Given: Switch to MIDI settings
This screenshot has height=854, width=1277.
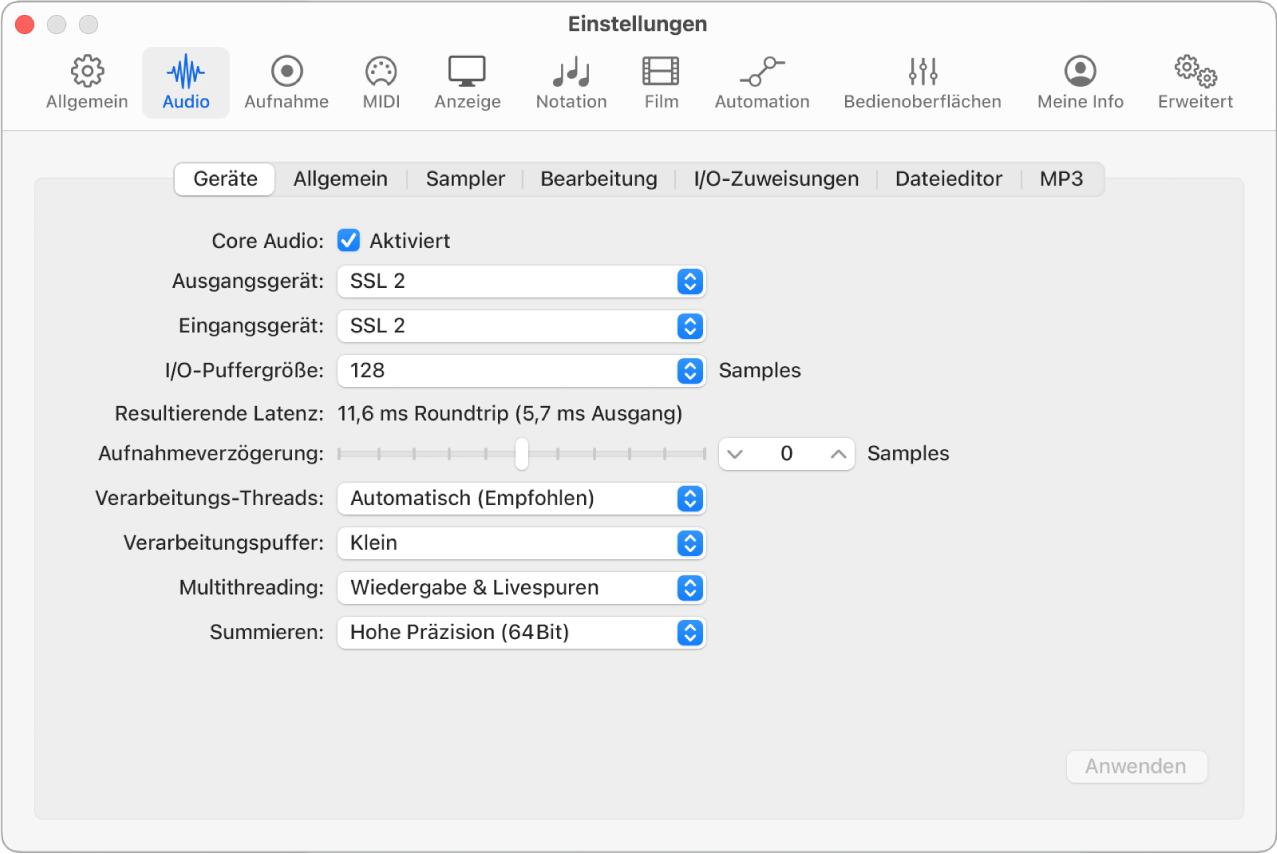Looking at the screenshot, I should tap(380, 82).
